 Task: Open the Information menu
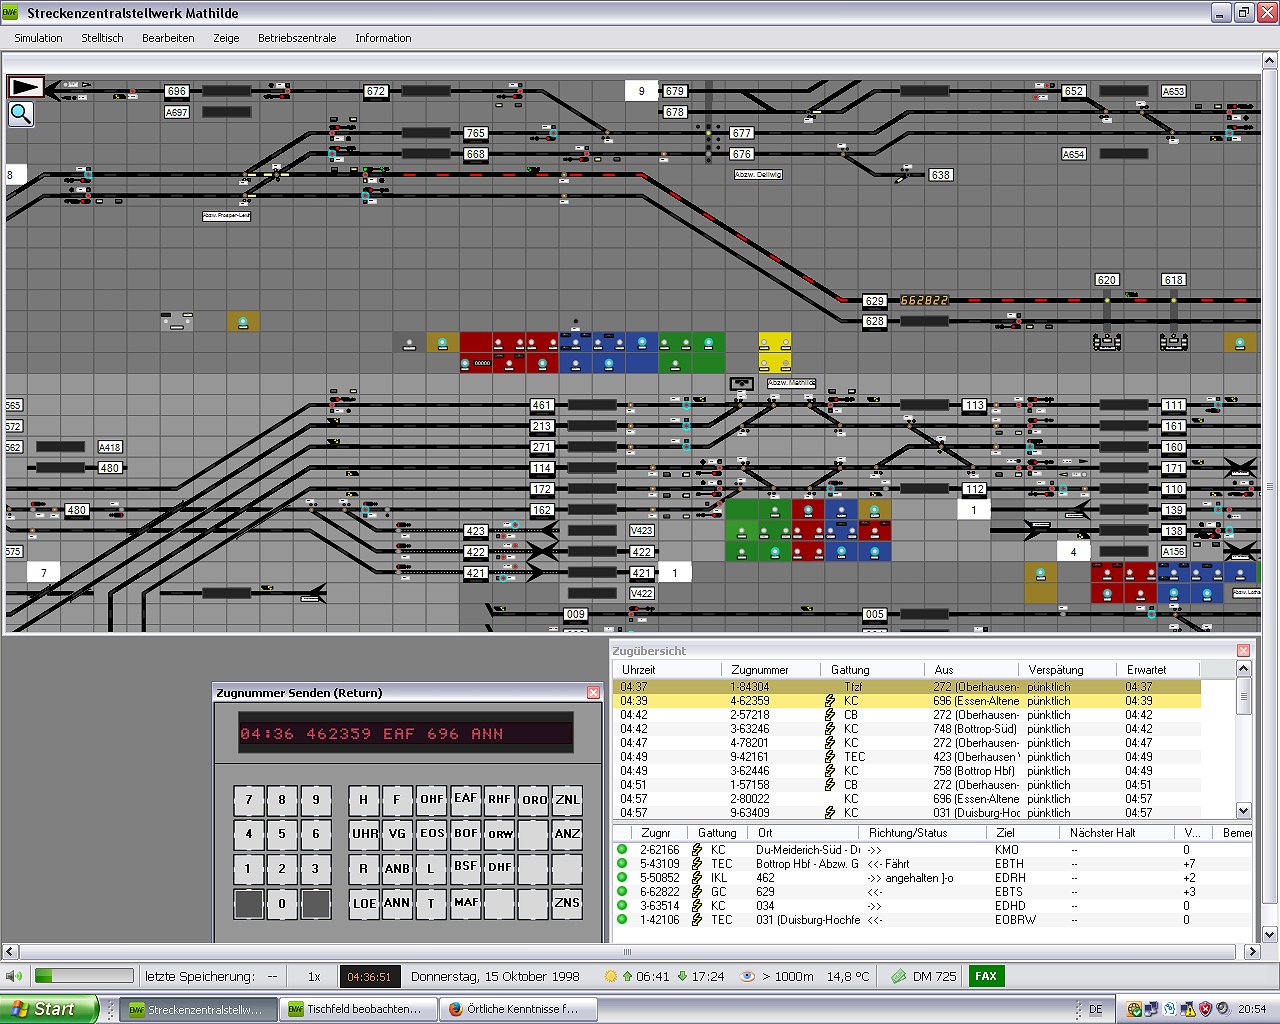point(383,38)
